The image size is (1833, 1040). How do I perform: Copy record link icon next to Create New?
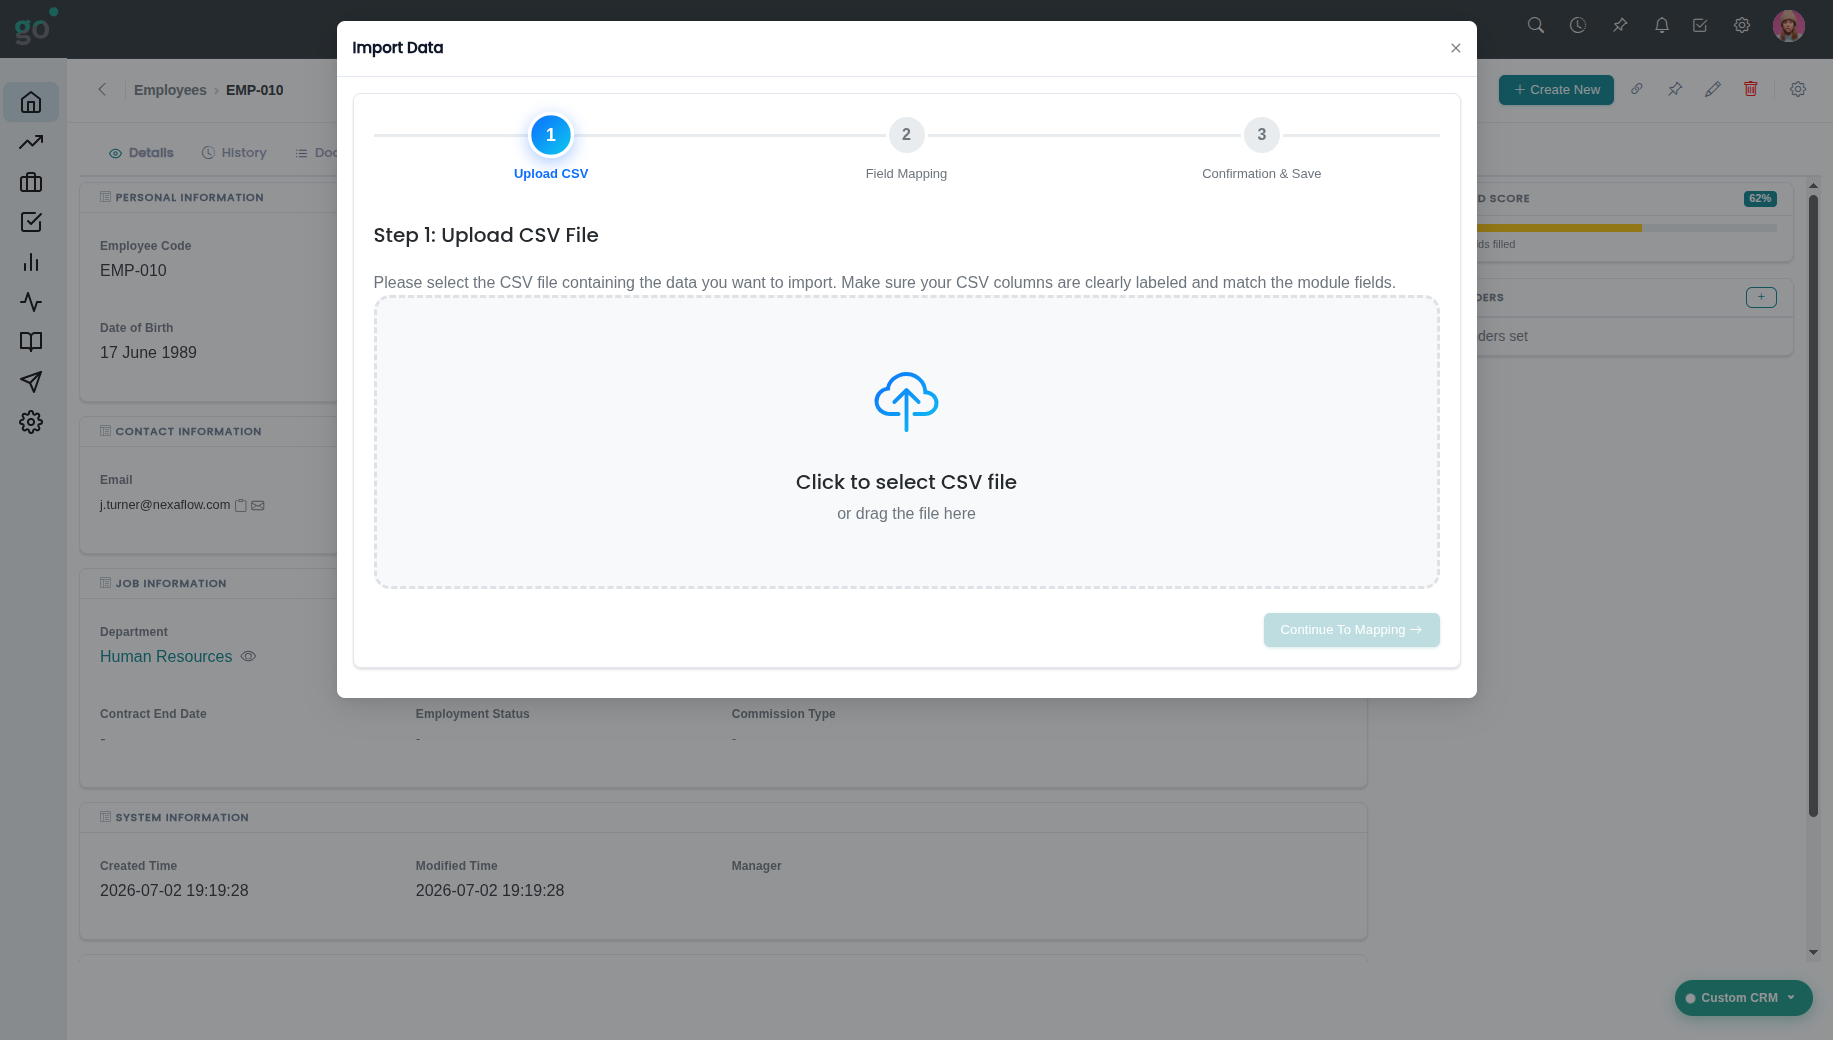[1637, 89]
